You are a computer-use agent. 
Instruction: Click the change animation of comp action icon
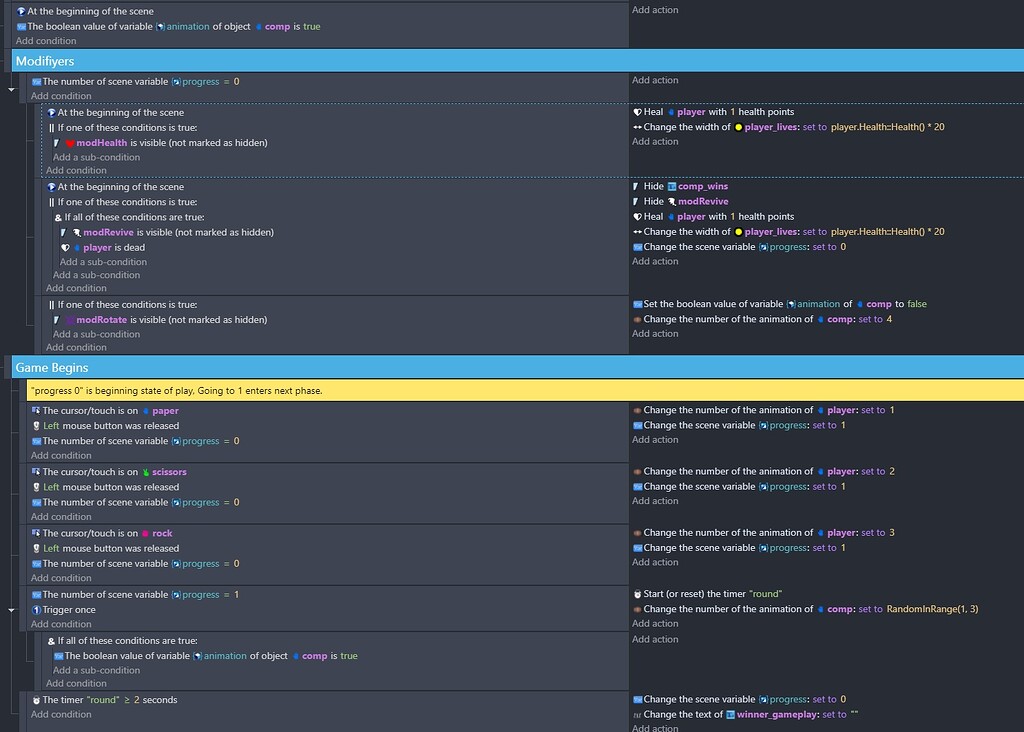(636, 318)
